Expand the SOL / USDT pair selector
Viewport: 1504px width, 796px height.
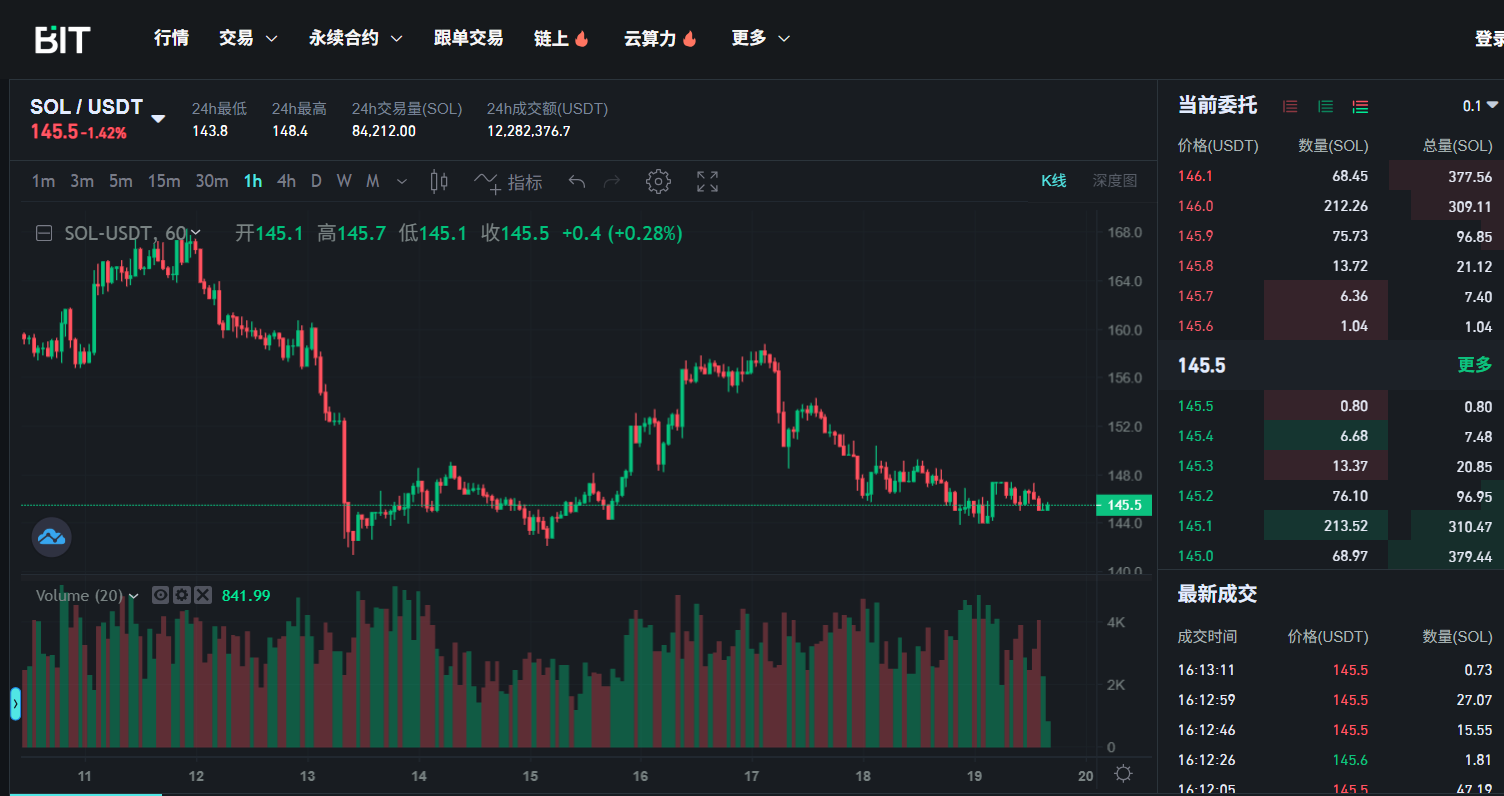158,119
